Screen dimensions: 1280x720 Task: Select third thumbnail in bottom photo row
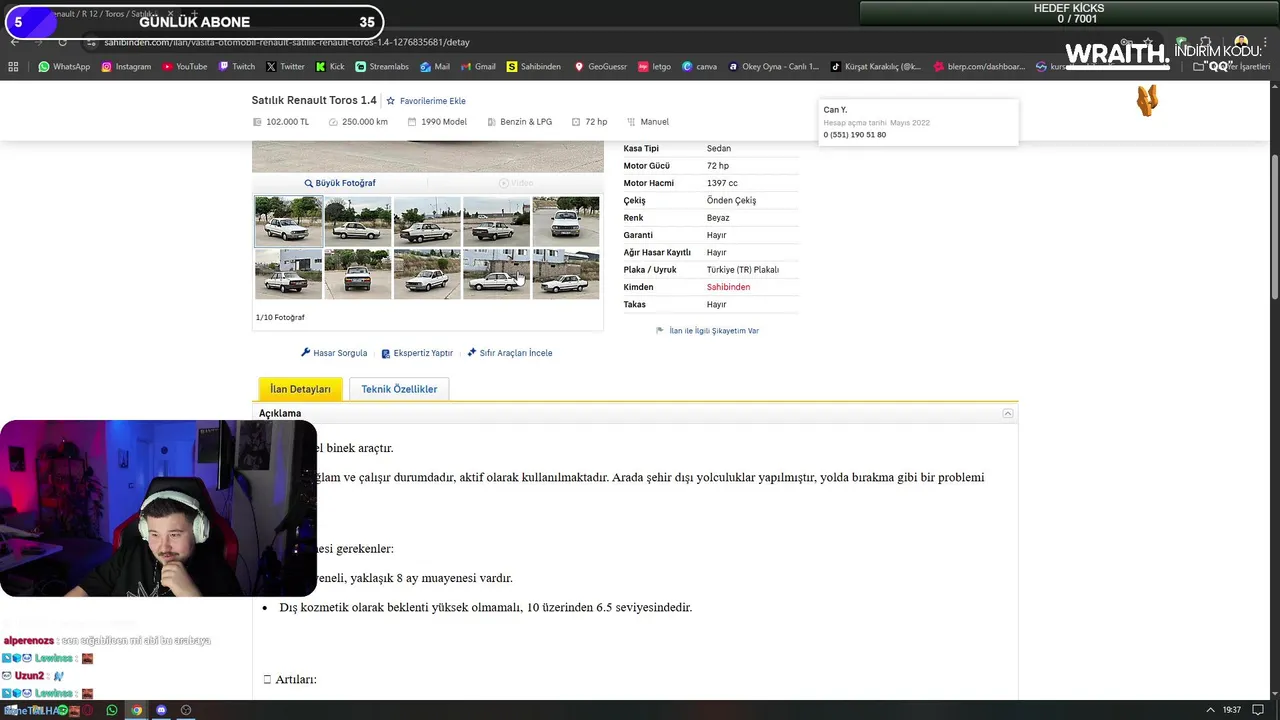point(427,274)
